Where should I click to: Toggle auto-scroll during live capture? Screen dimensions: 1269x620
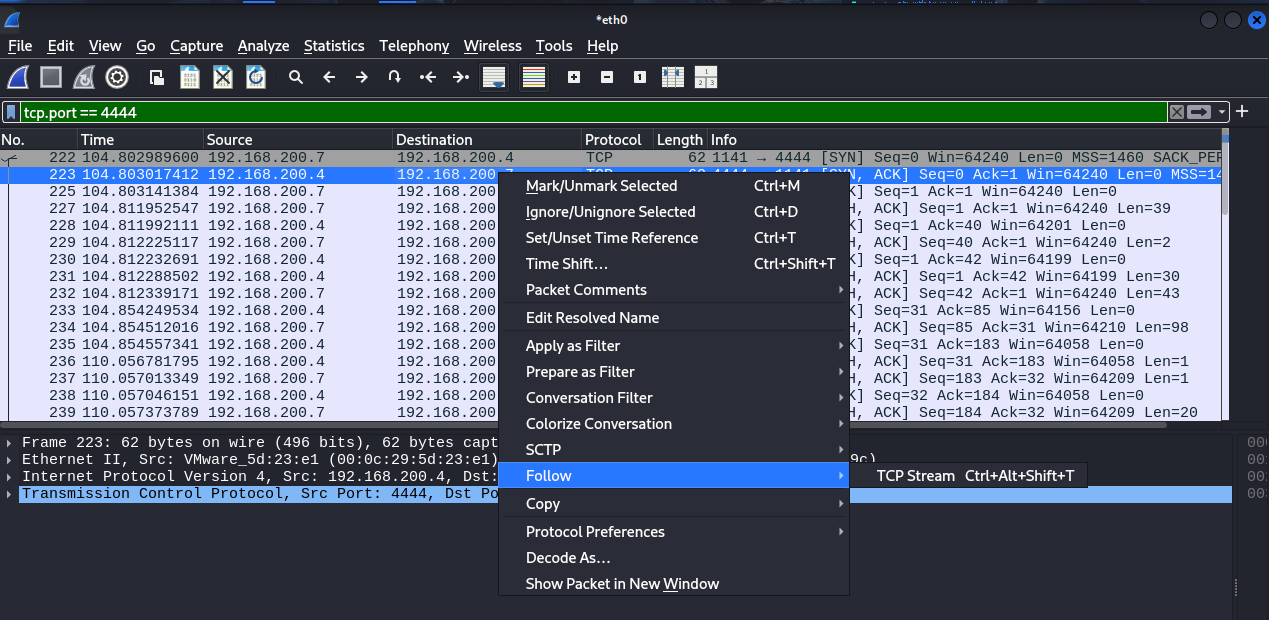[x=494, y=77]
